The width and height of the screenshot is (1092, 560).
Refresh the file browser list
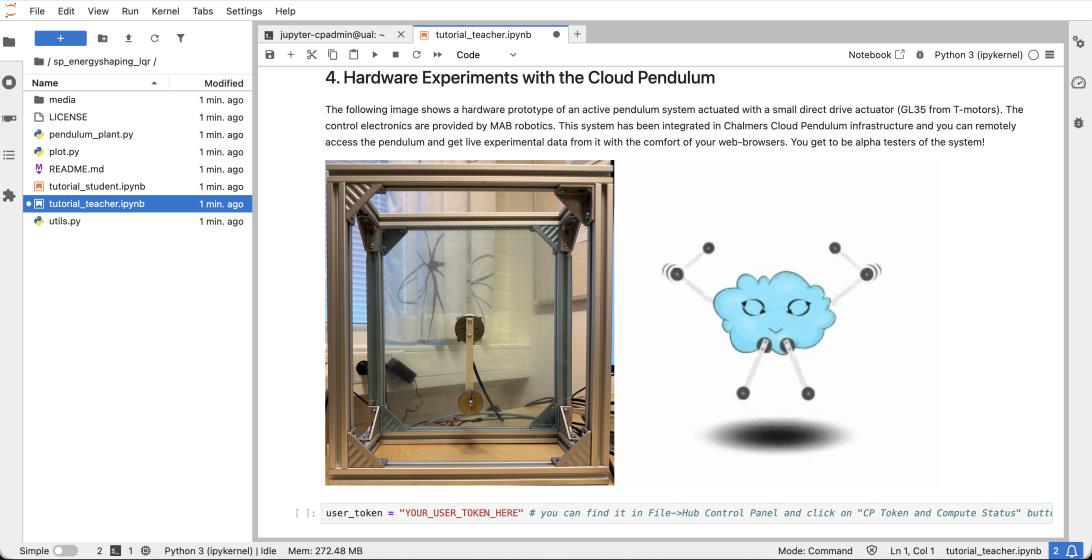pos(155,38)
